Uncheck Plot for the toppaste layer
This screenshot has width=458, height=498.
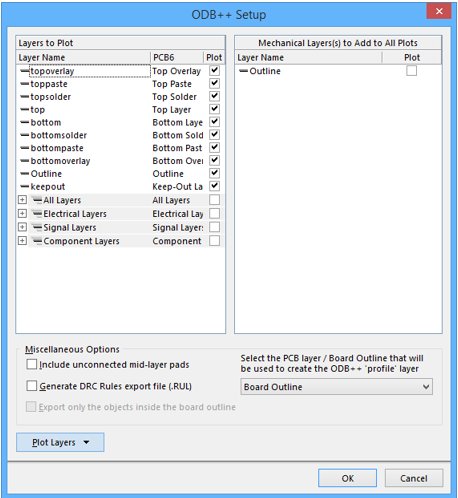(214, 83)
